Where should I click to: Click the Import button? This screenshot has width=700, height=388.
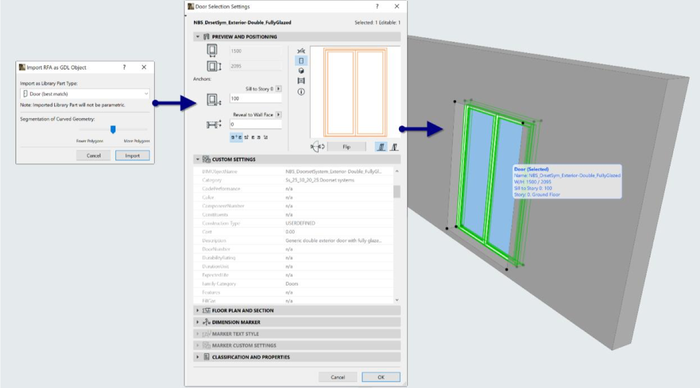[132, 155]
